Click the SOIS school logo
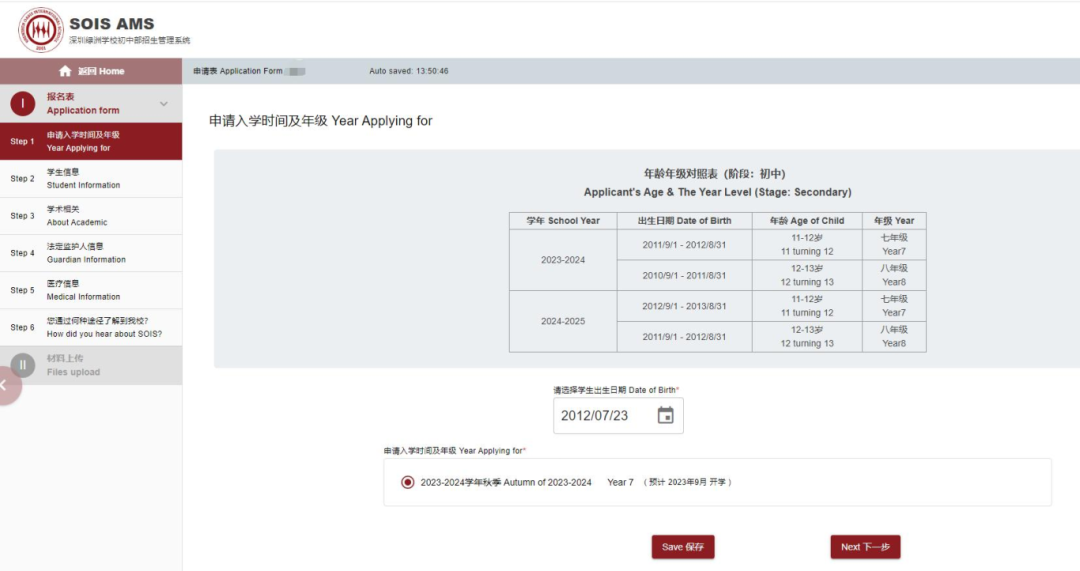Viewport: 1080px width, 571px height. click(40, 30)
